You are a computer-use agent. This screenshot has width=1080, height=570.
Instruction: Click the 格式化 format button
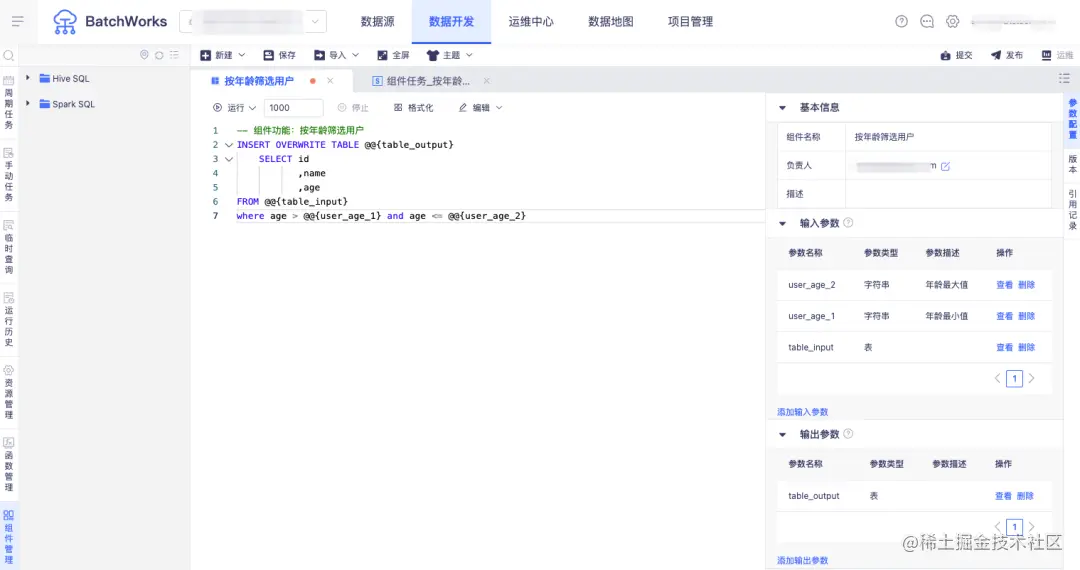click(x=413, y=107)
